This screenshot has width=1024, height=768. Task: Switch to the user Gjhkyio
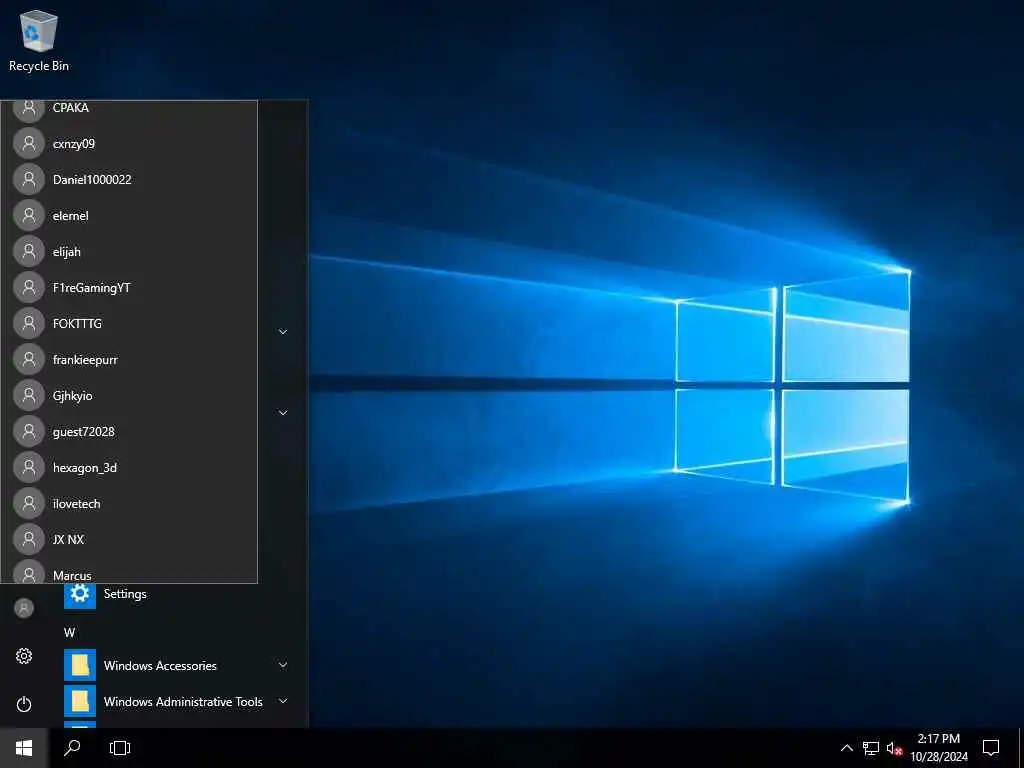(x=129, y=395)
